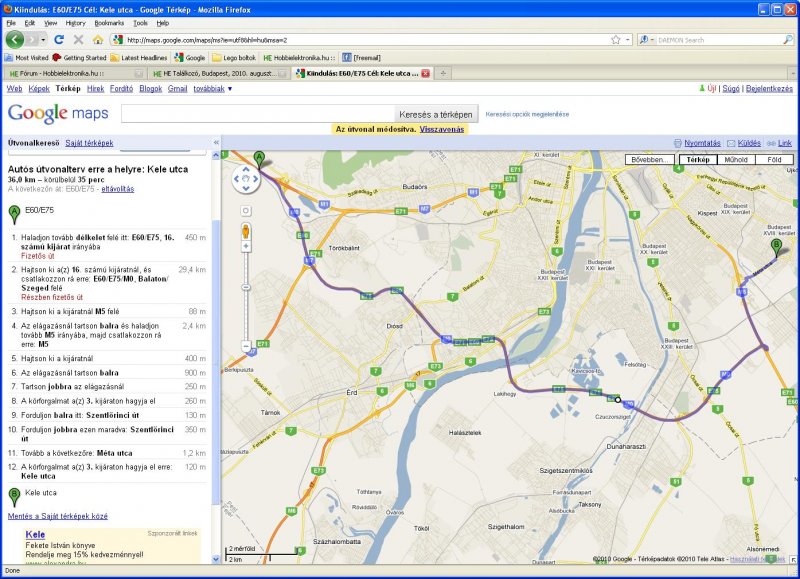Image resolution: width=800 pixels, height=579 pixels.
Task: Click the Keresés a térképen search button
Action: click(436, 114)
